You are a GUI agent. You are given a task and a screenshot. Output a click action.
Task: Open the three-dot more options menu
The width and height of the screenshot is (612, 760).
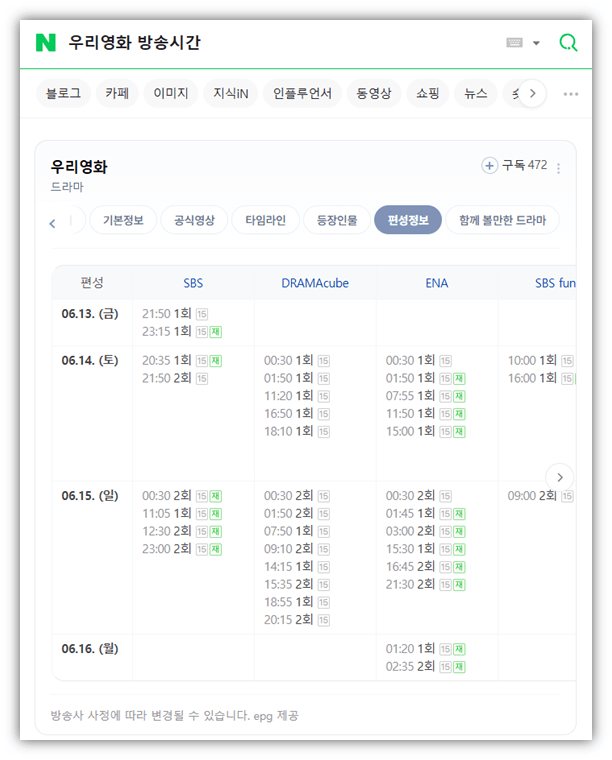coord(571,94)
